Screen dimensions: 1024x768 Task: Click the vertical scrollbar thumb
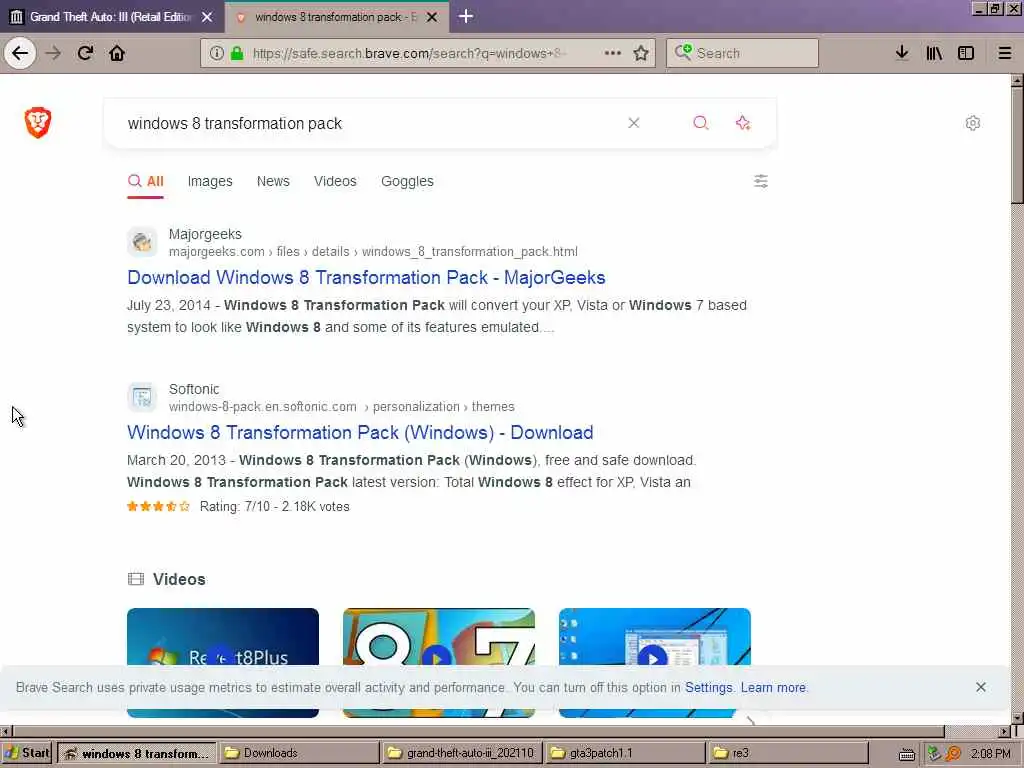(x=1017, y=145)
